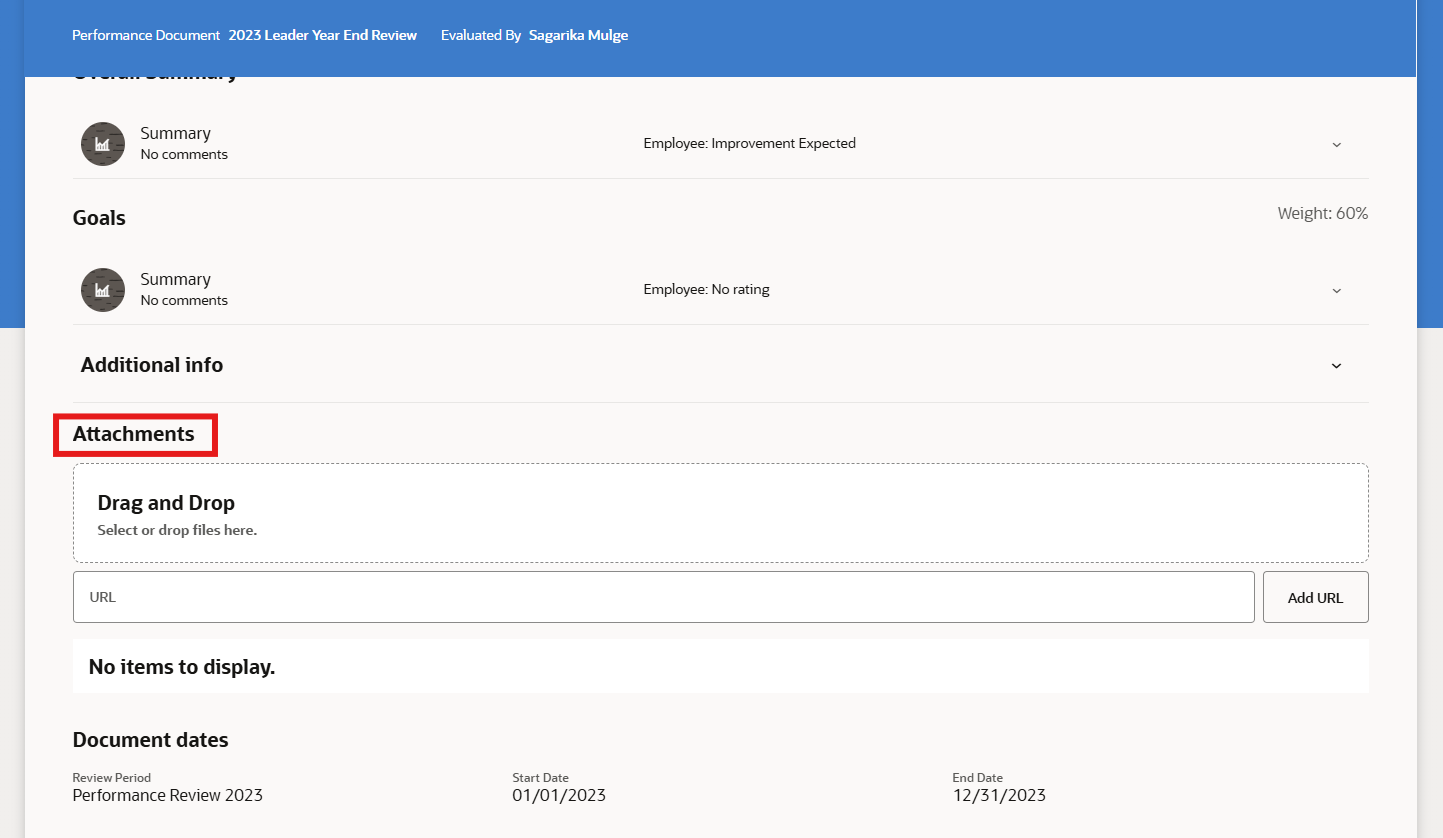This screenshot has width=1443, height=838.
Task: Click the Document dates heading
Action: click(x=150, y=740)
